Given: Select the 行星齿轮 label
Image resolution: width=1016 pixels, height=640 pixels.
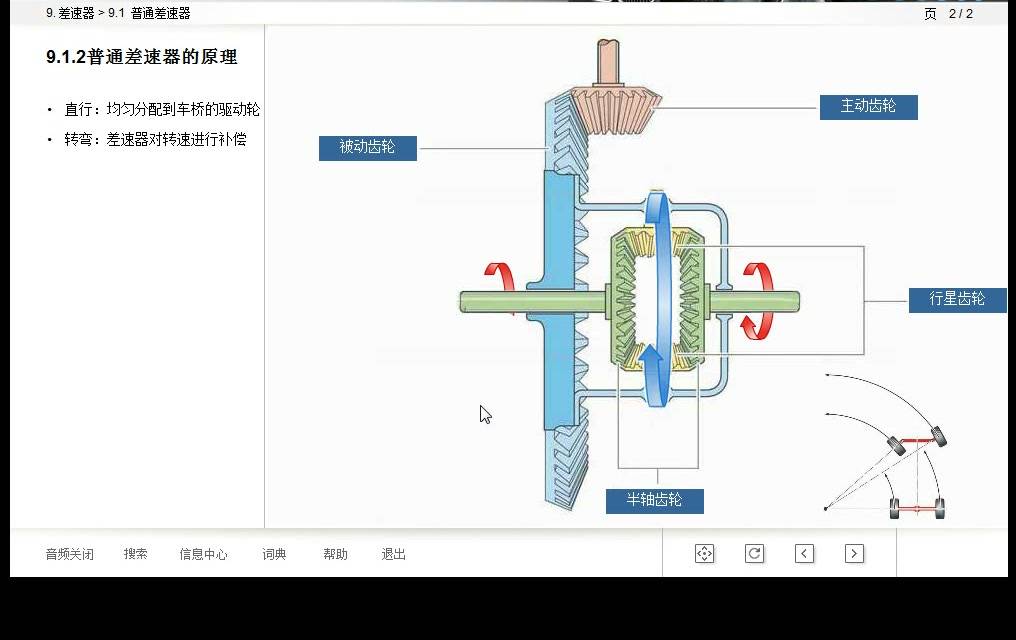Looking at the screenshot, I should (958, 300).
